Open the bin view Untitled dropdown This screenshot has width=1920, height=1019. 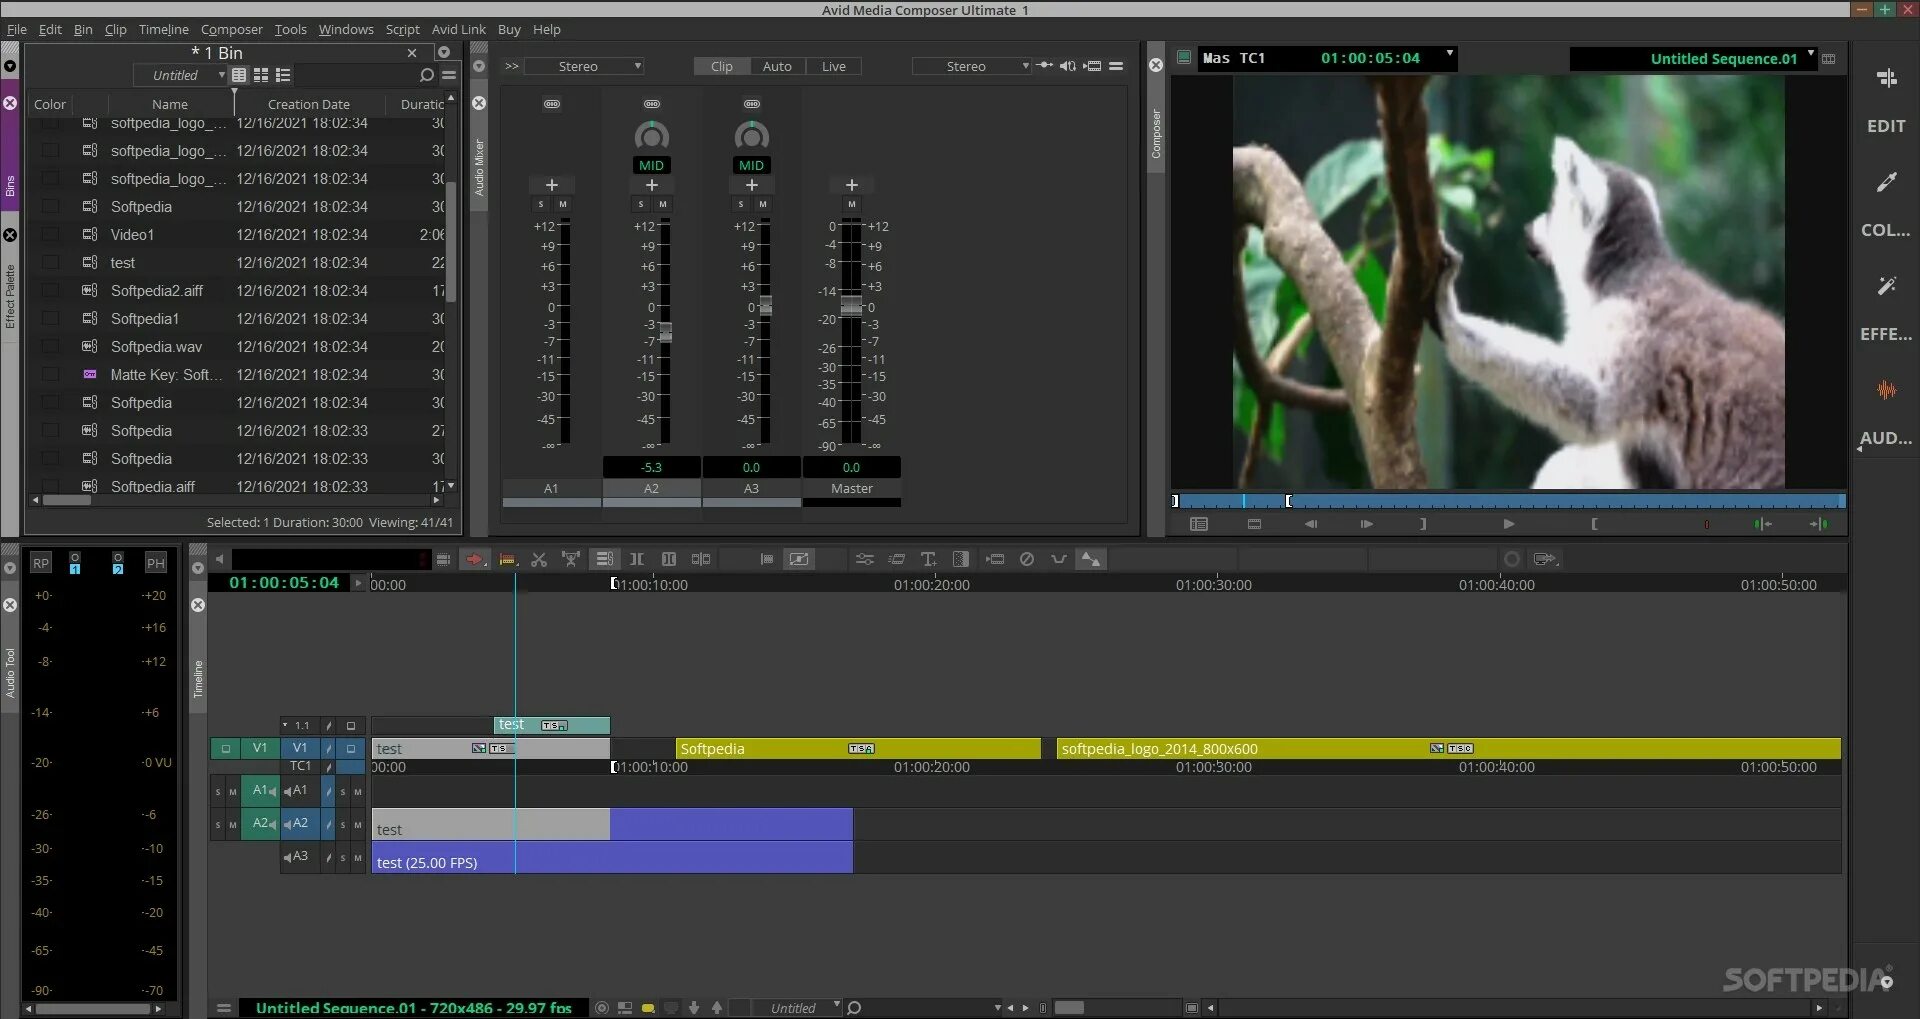coord(180,75)
